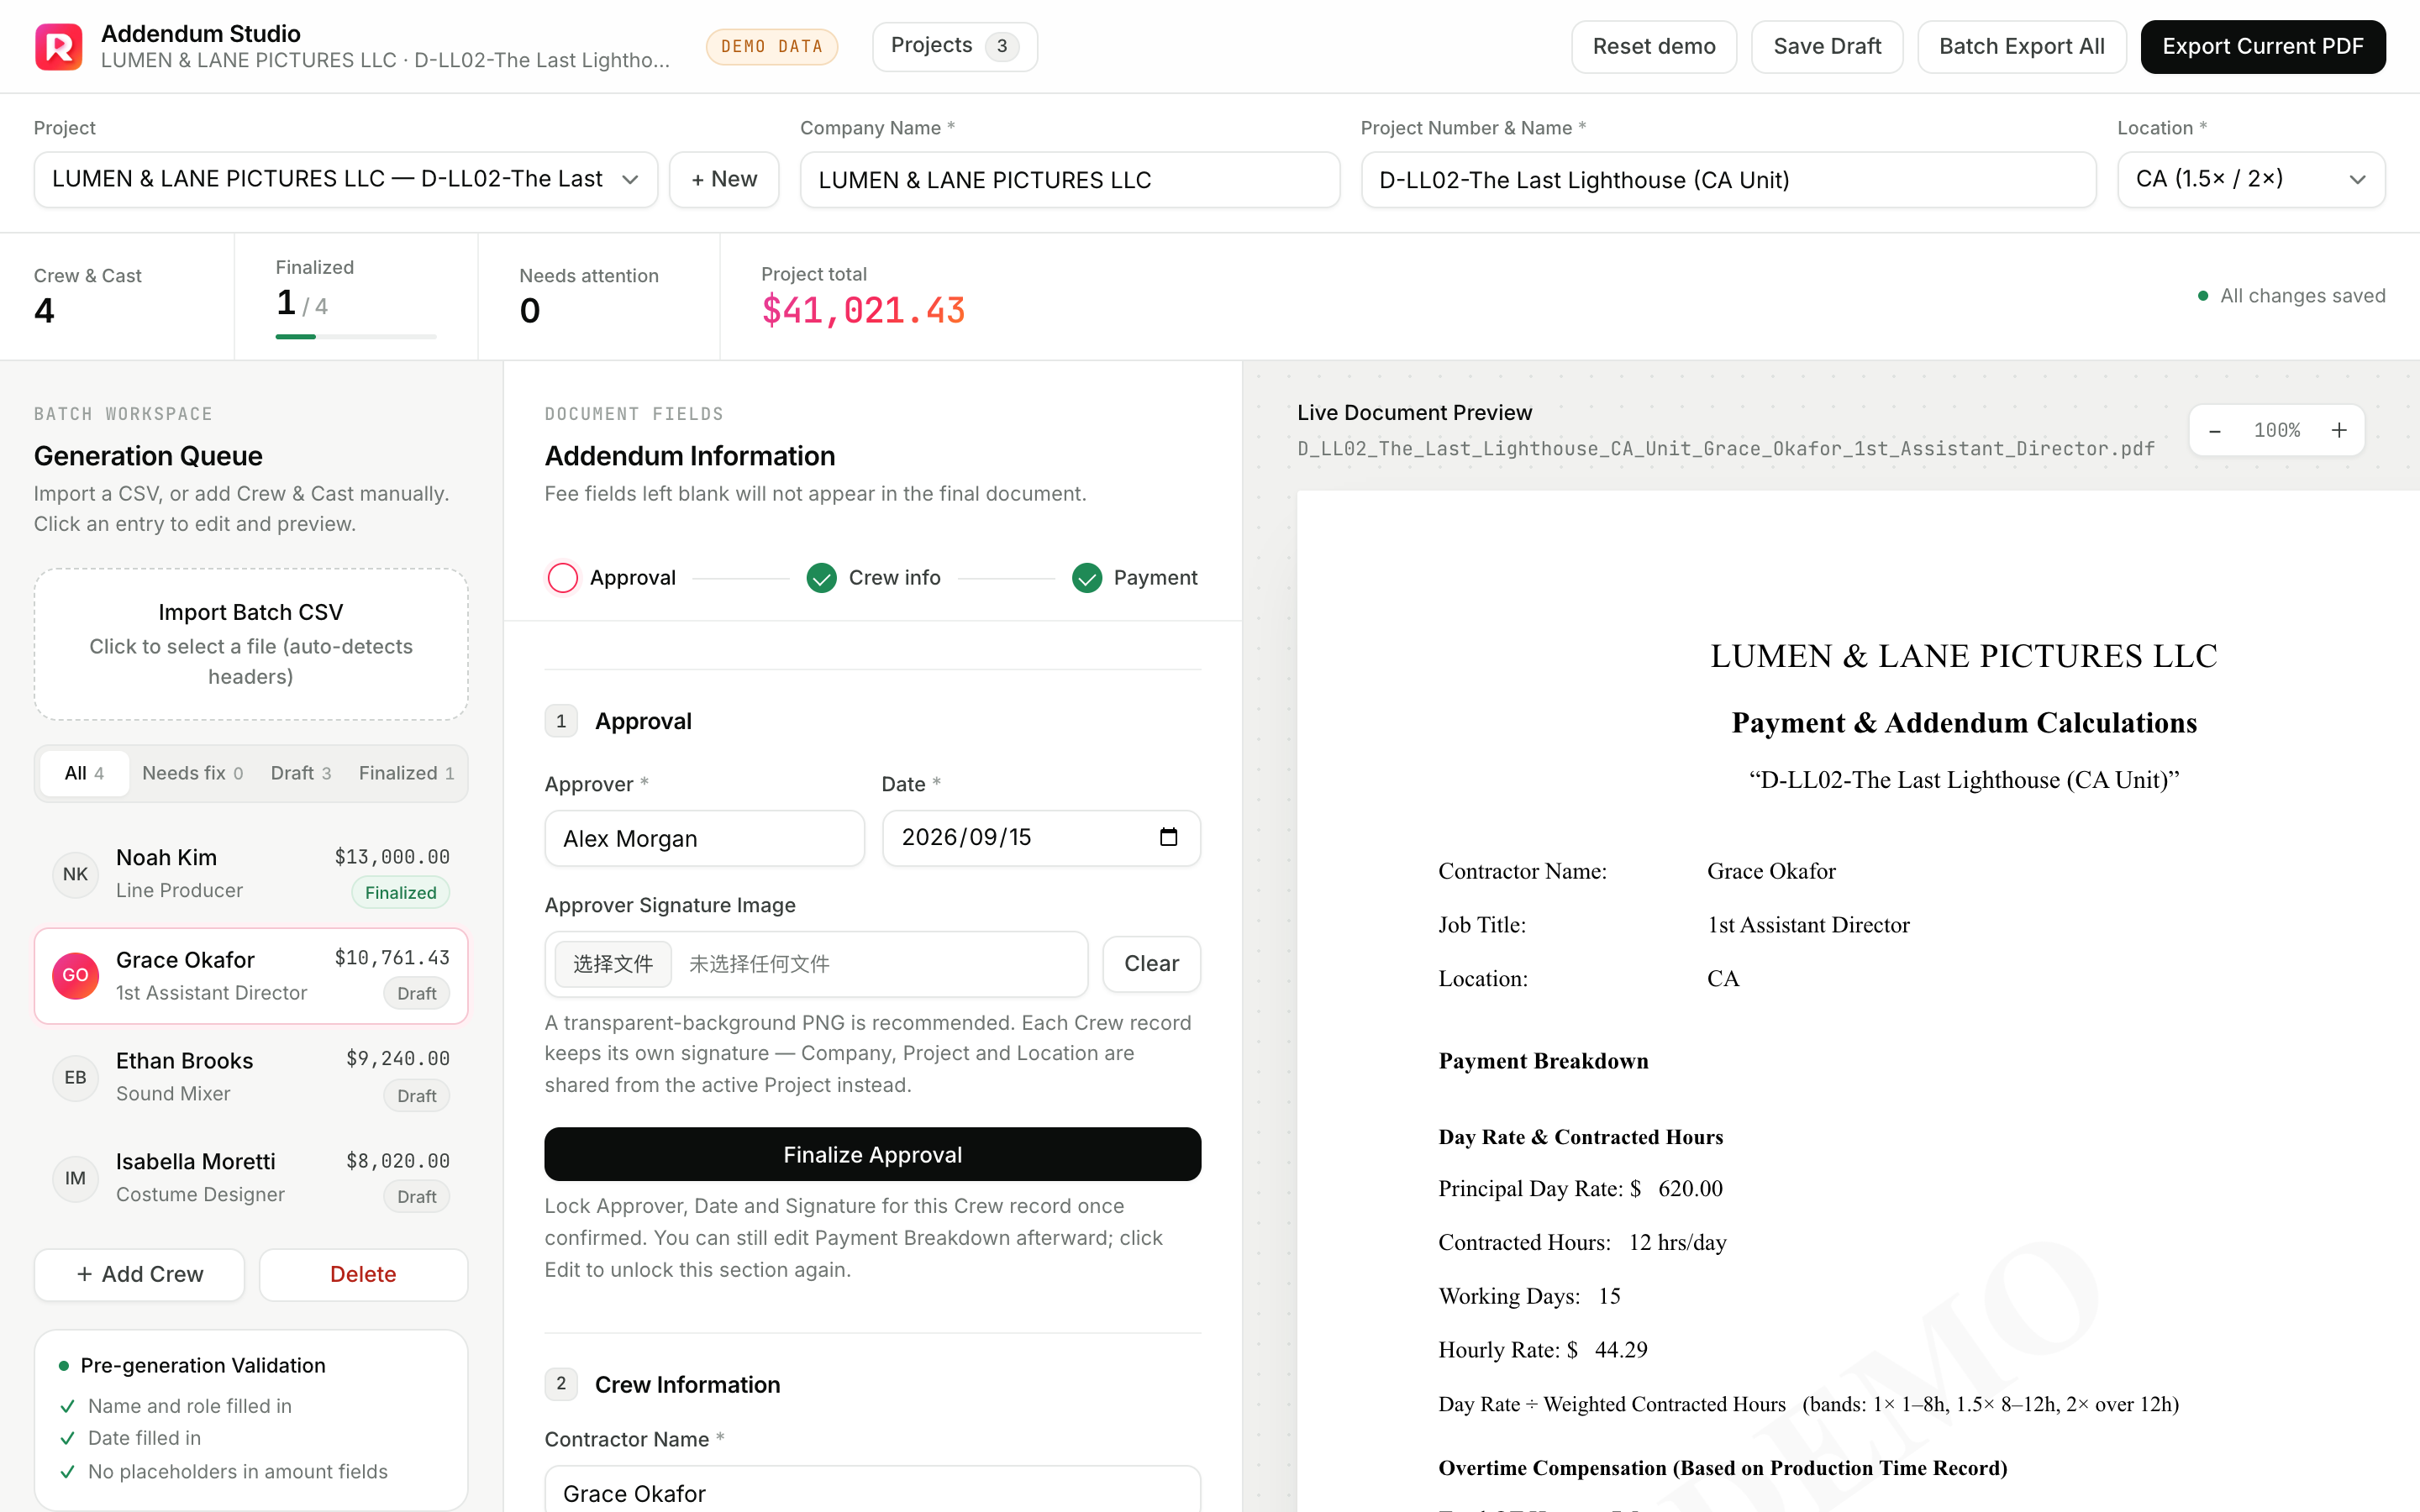This screenshot has width=2420, height=1512.
Task: Click the Payment step checkmark
Action: [1087, 578]
